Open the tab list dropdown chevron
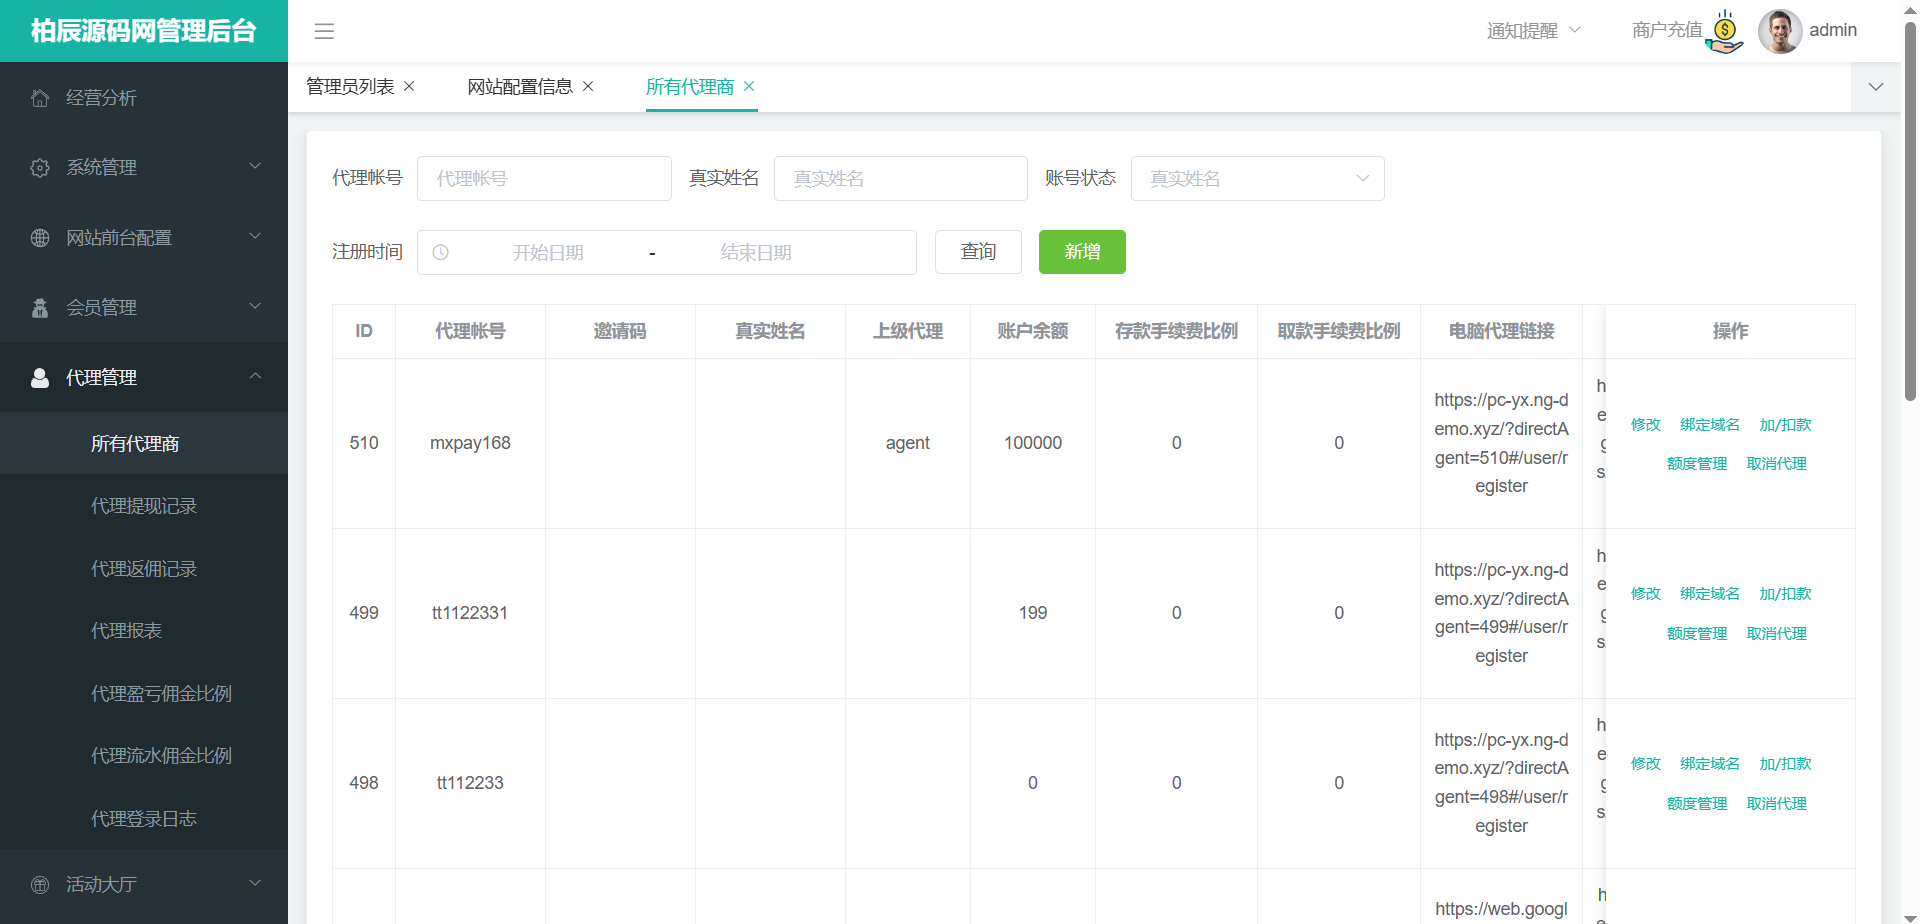Screen dimensions: 1920x924 tap(1876, 87)
